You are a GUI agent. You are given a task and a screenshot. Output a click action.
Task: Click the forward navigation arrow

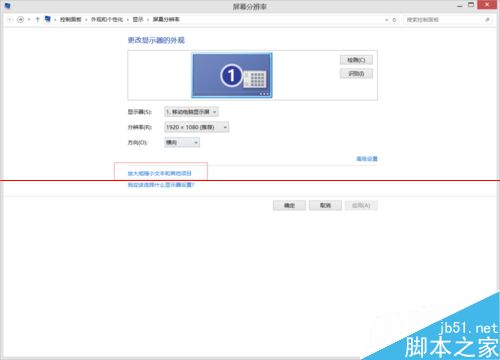point(21,20)
